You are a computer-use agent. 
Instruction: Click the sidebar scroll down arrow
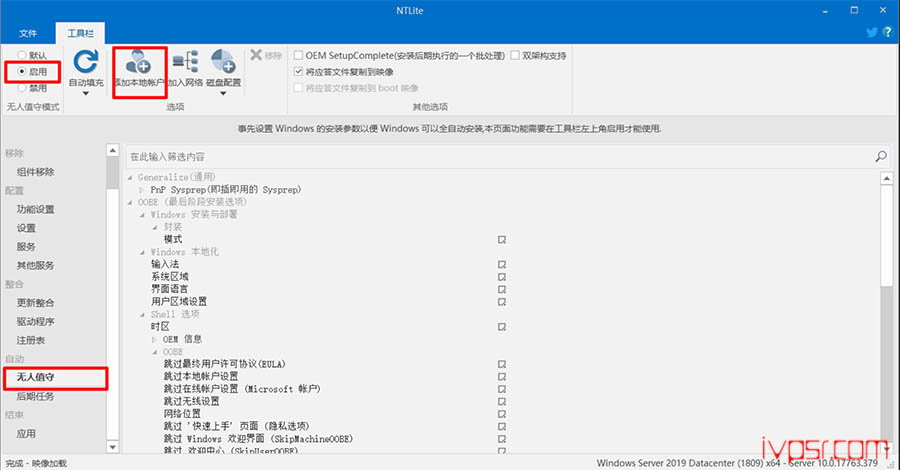[x=112, y=446]
